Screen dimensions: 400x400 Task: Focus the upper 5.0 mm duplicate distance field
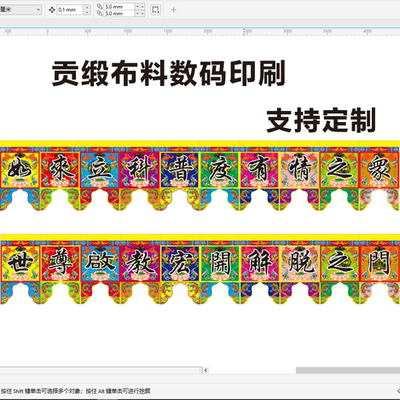click(119, 6)
